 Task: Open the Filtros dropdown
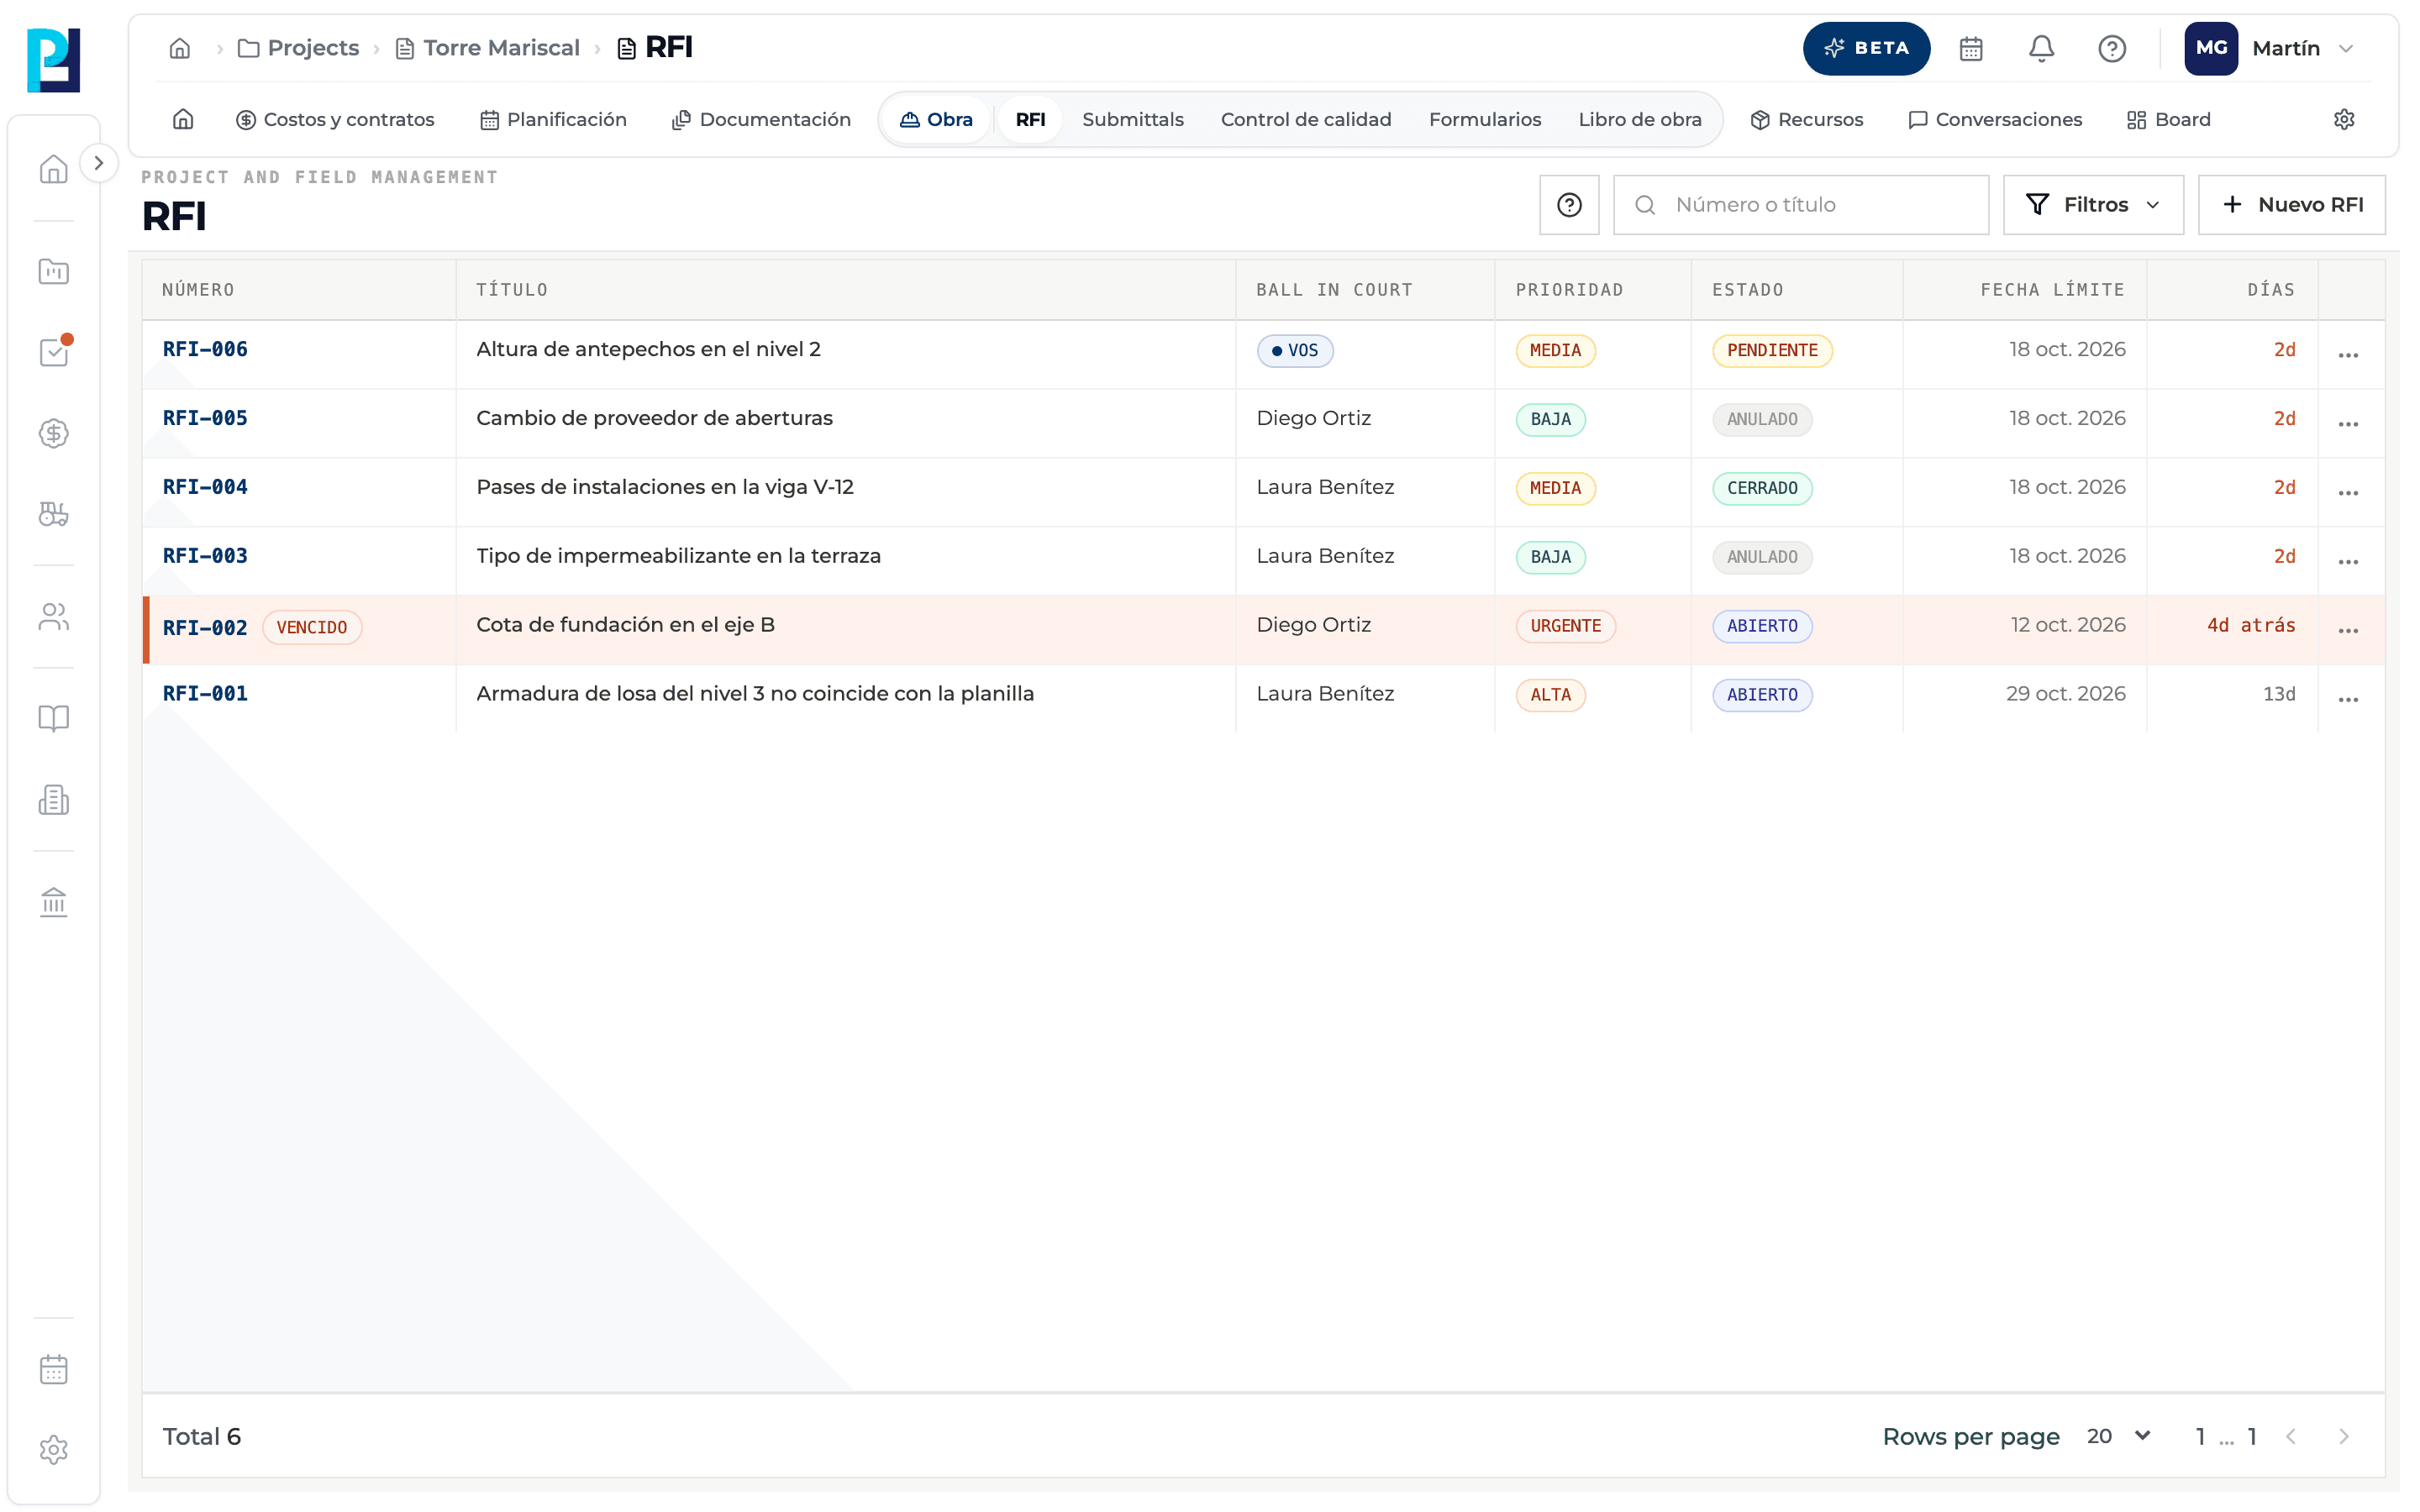click(x=2093, y=205)
